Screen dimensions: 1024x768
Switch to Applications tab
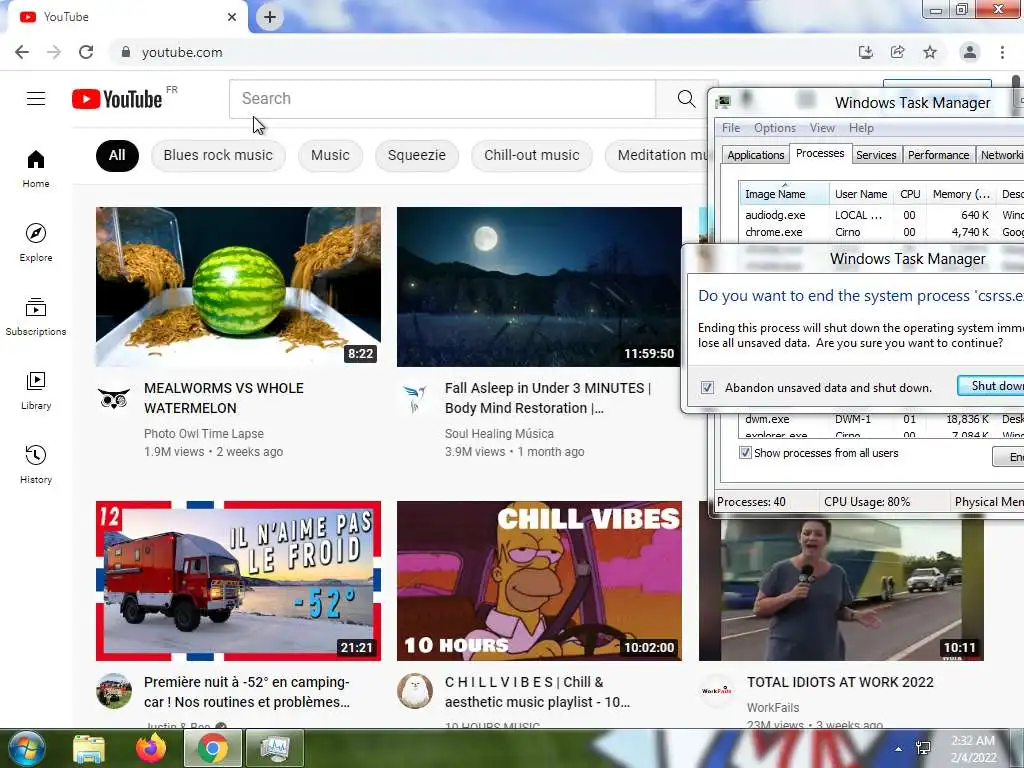[x=756, y=155]
